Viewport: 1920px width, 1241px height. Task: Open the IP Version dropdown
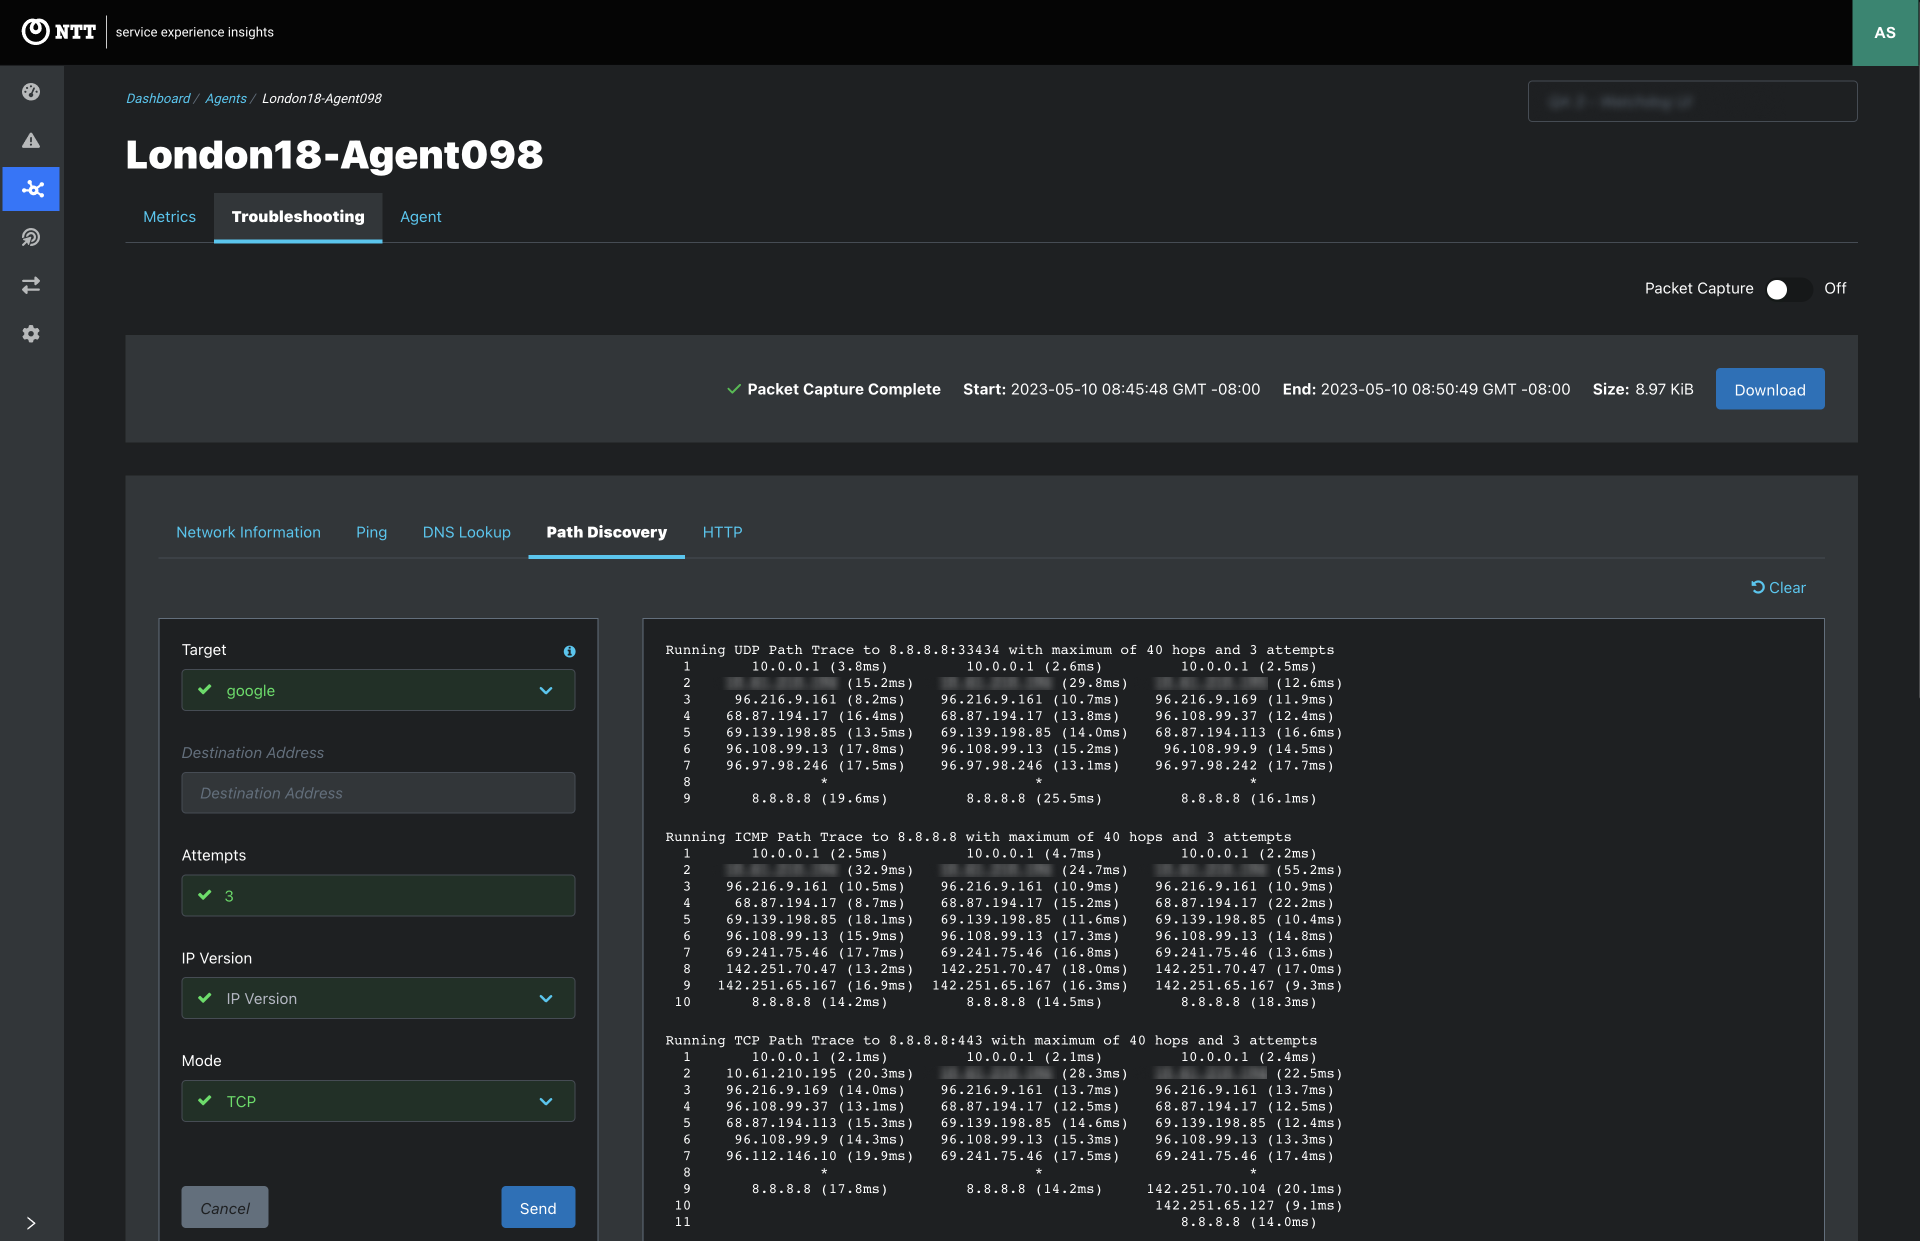click(x=378, y=998)
